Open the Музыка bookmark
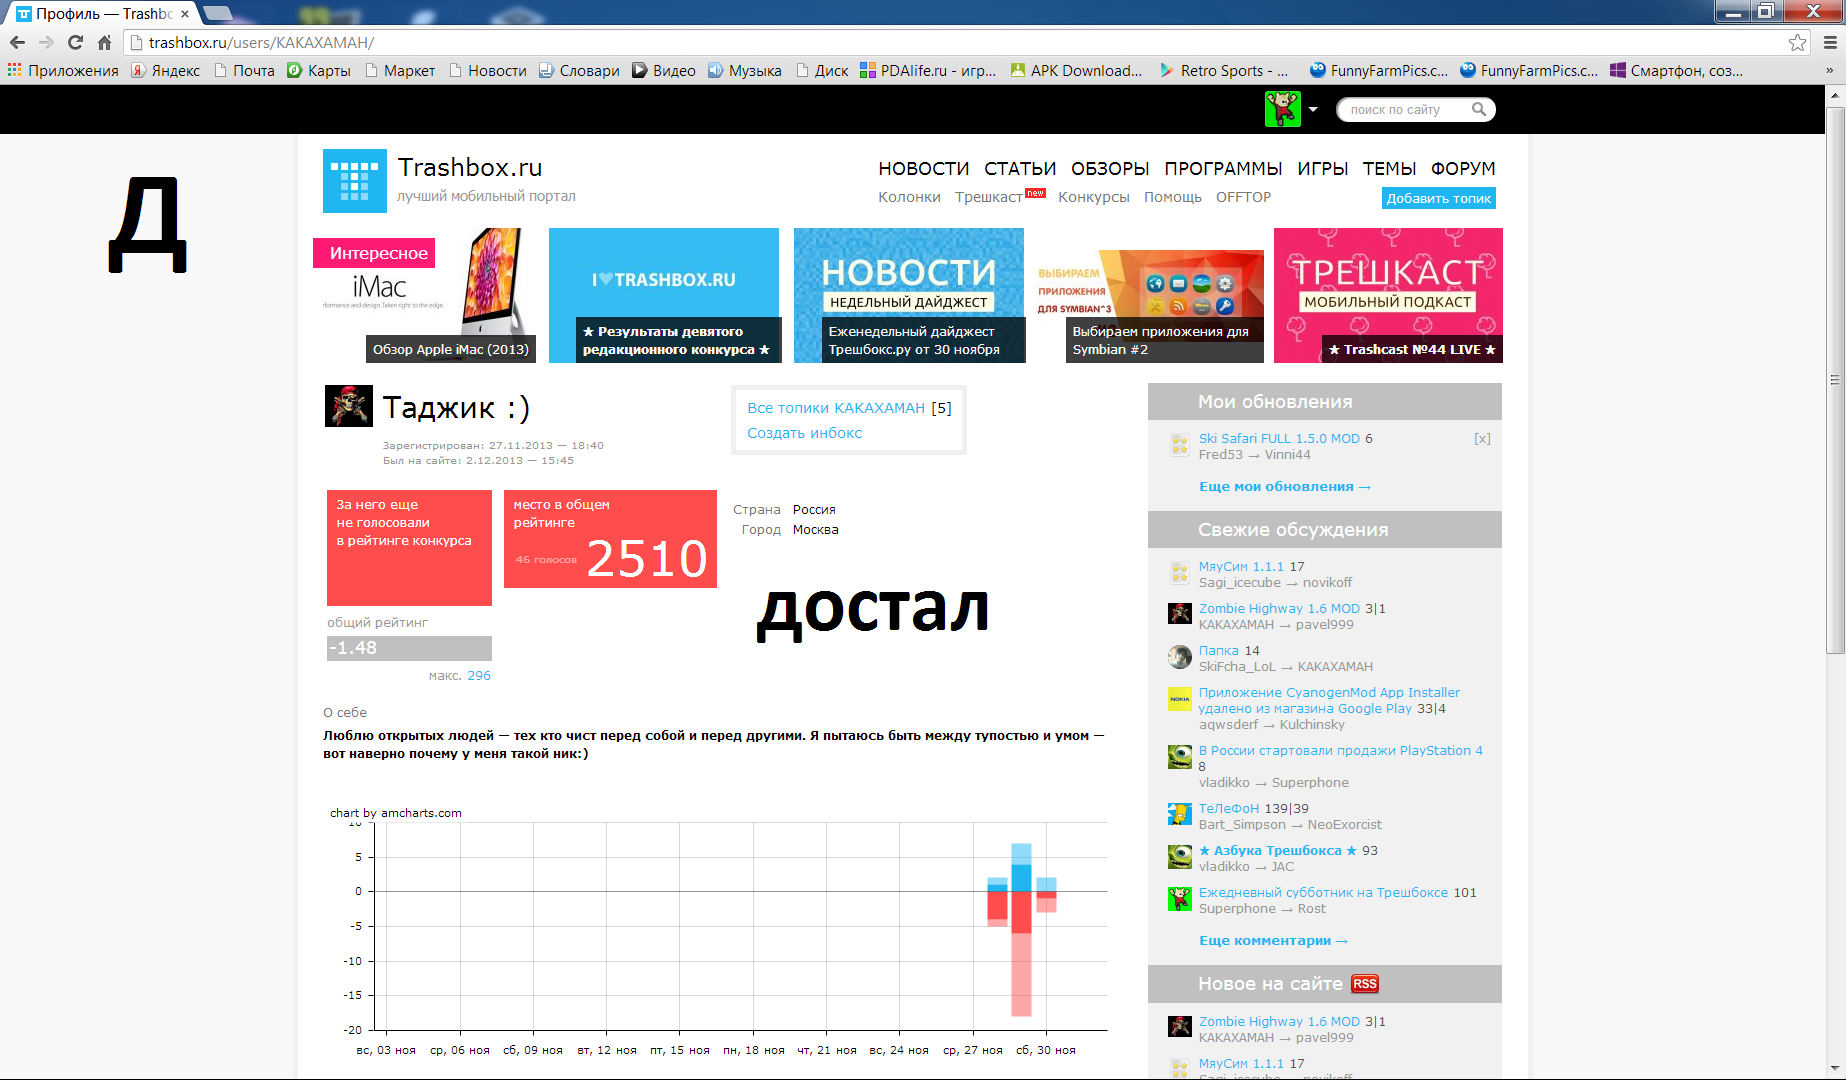1846x1084 pixels. pyautogui.click(x=745, y=70)
